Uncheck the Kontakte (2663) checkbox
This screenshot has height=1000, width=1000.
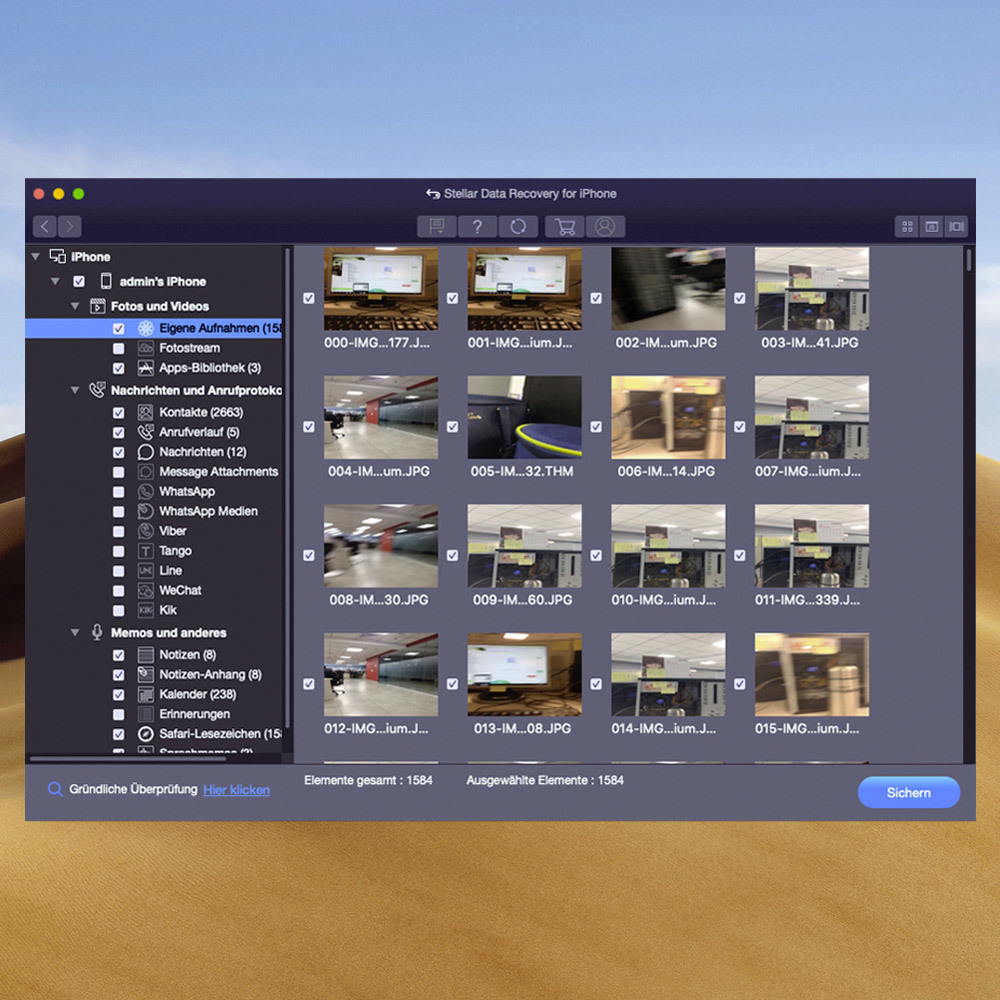pos(119,413)
